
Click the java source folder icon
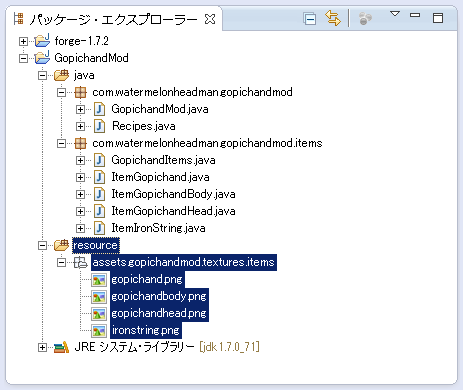[x=61, y=75]
